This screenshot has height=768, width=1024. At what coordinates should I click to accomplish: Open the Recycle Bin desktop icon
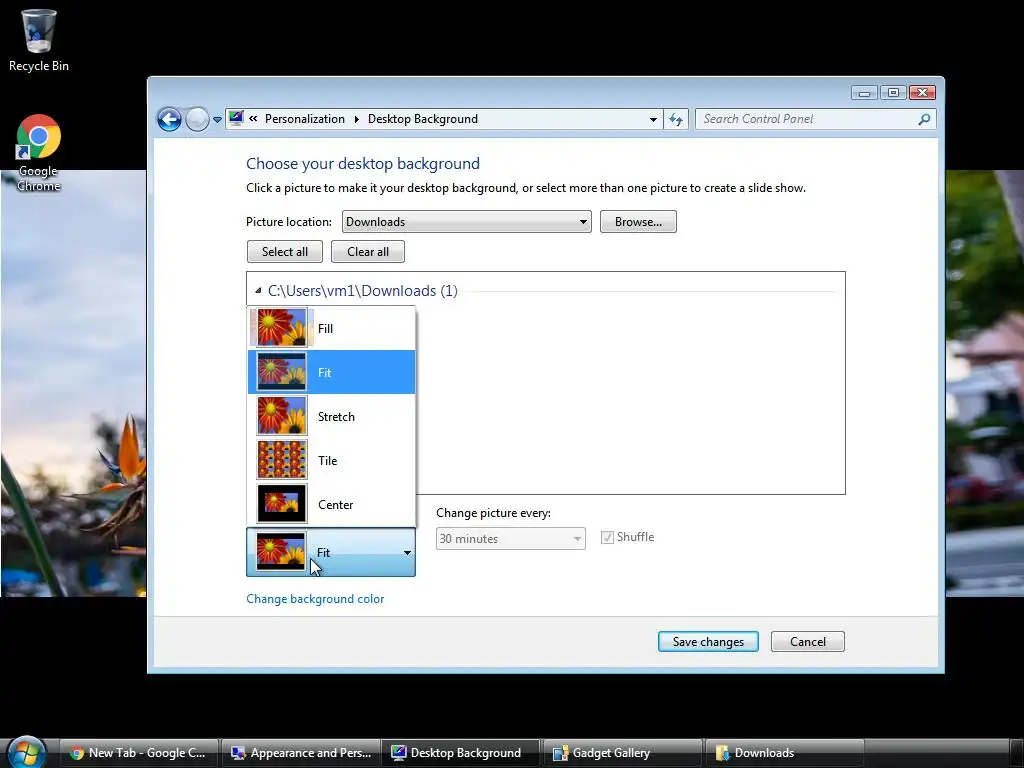coord(39,40)
